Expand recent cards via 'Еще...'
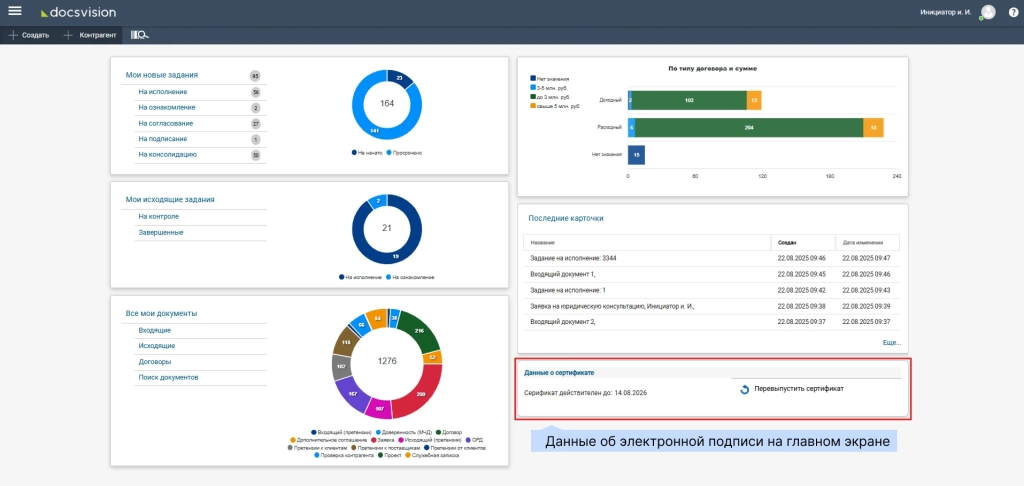1024x486 pixels. pyautogui.click(x=891, y=342)
